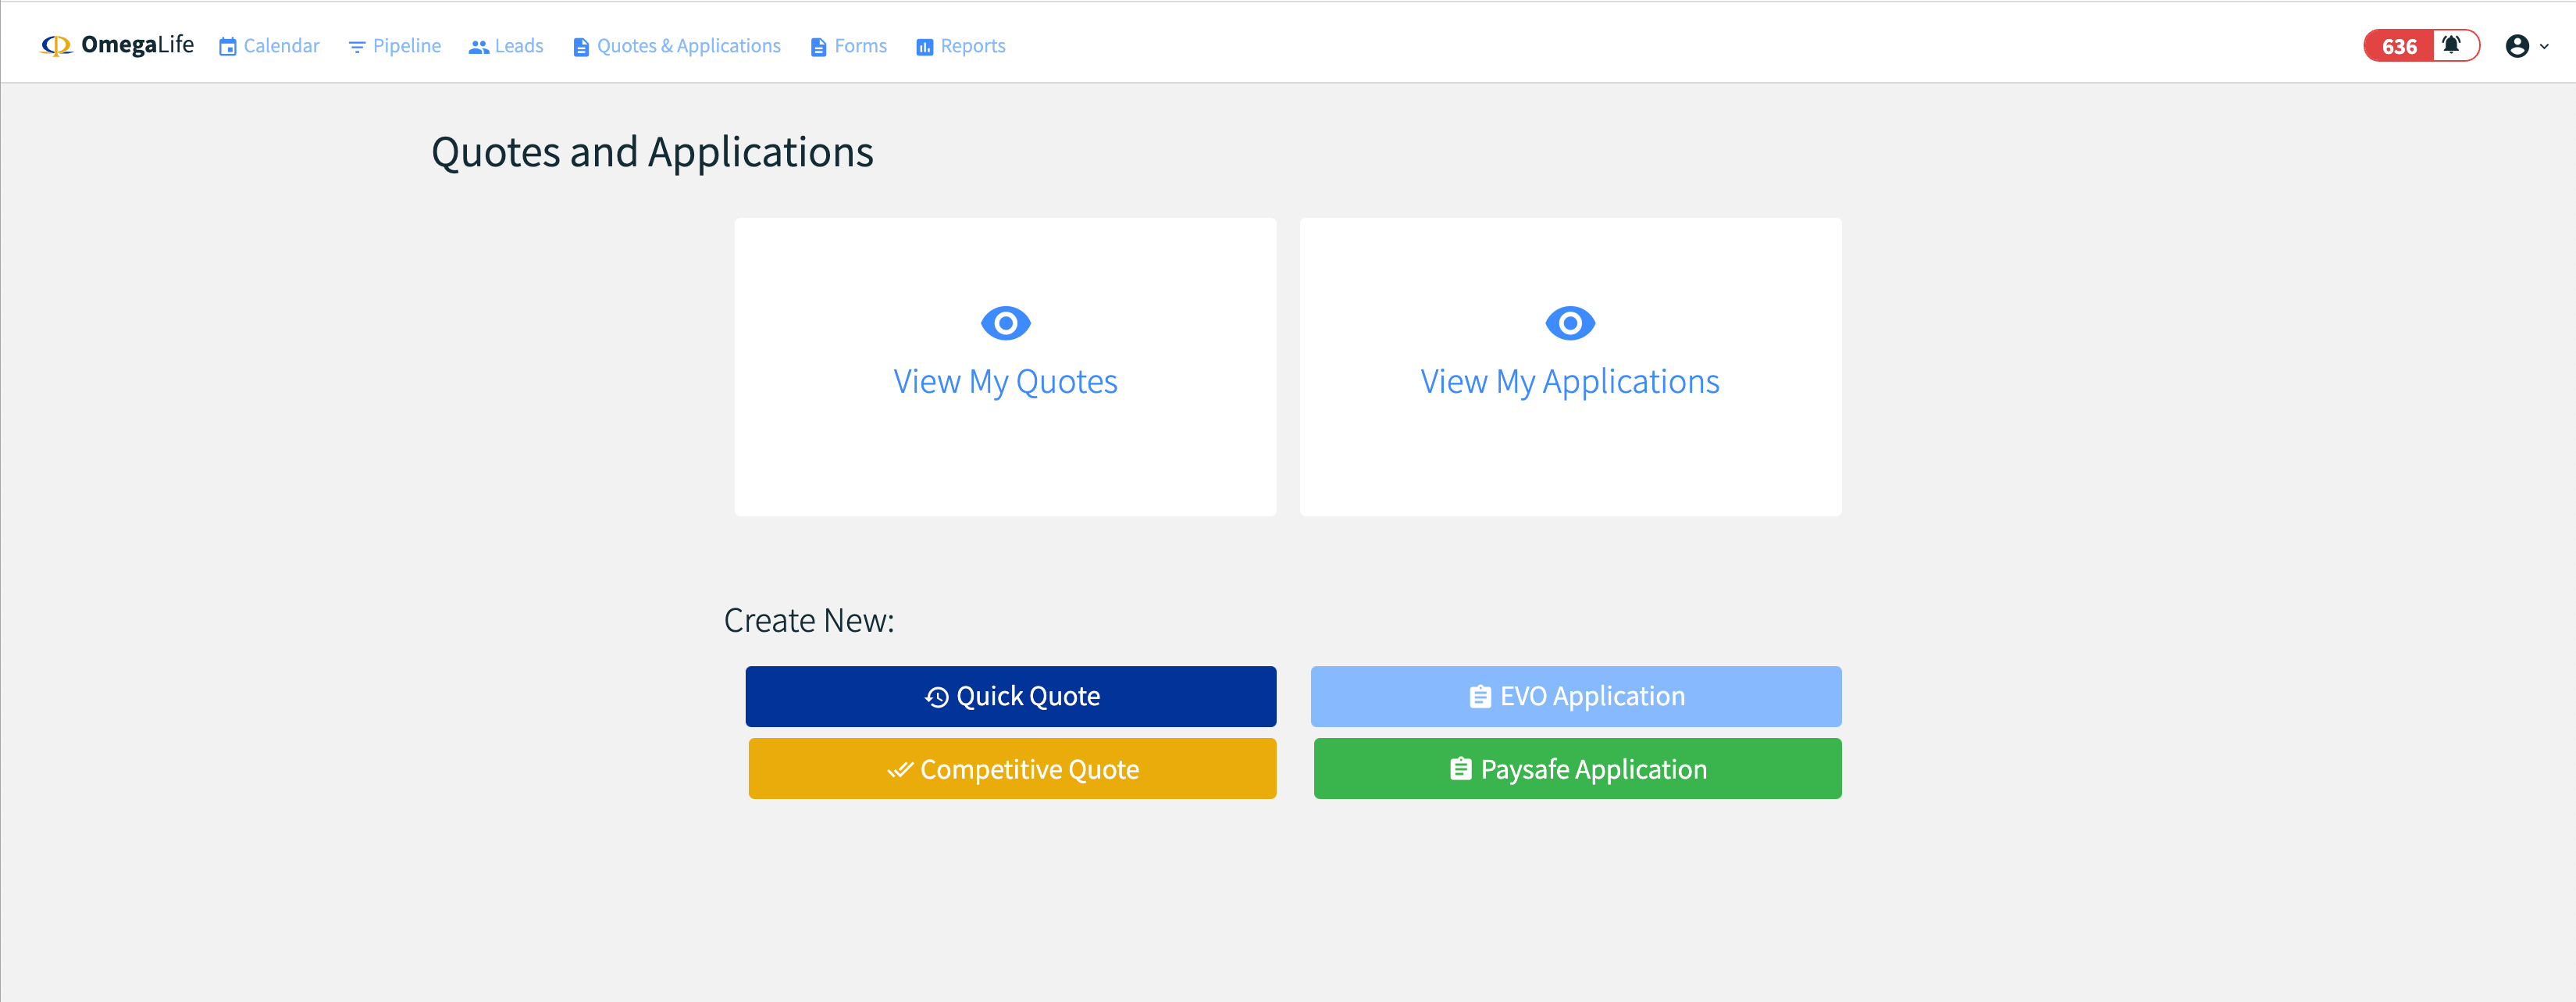
Task: Open the Reports nav item
Action: click(x=961, y=46)
